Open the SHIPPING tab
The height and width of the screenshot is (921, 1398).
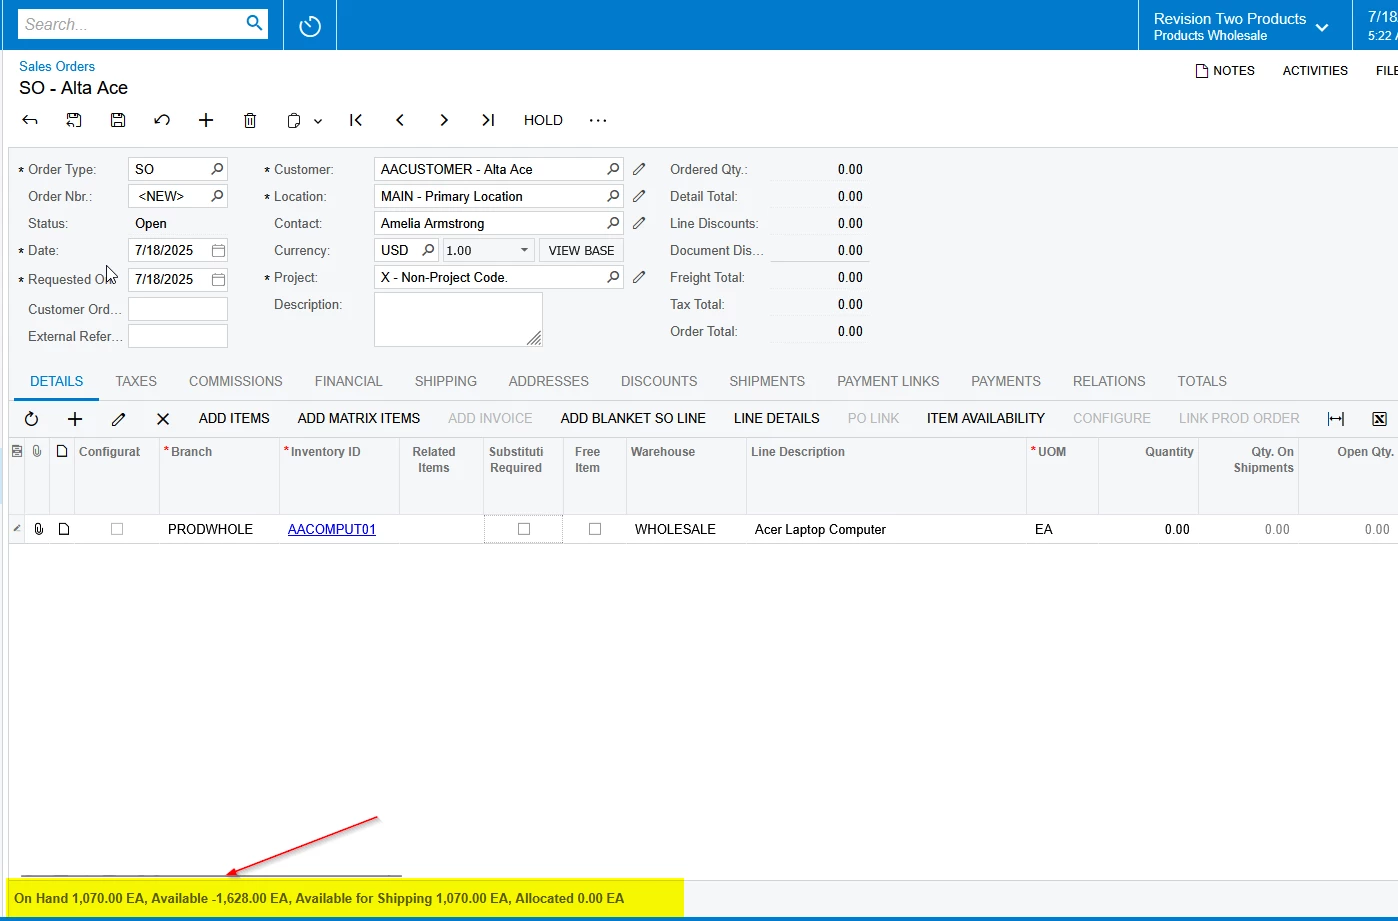[445, 381]
